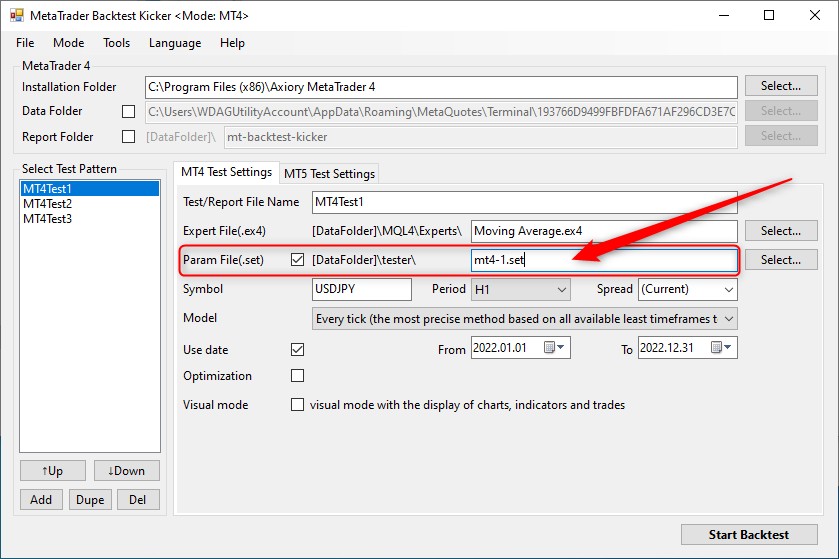Uncheck the Param File(.set) checkbox
The image size is (839, 559).
tap(298, 260)
